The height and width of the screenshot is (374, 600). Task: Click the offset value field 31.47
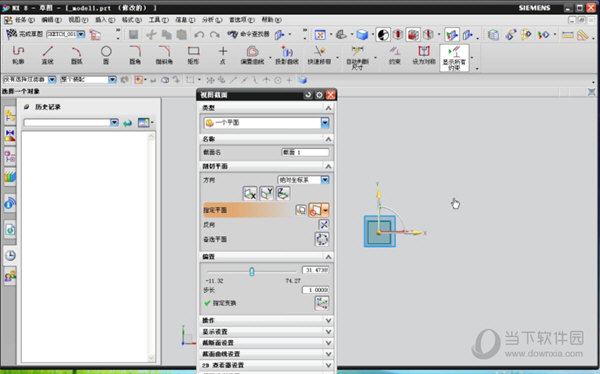315,270
